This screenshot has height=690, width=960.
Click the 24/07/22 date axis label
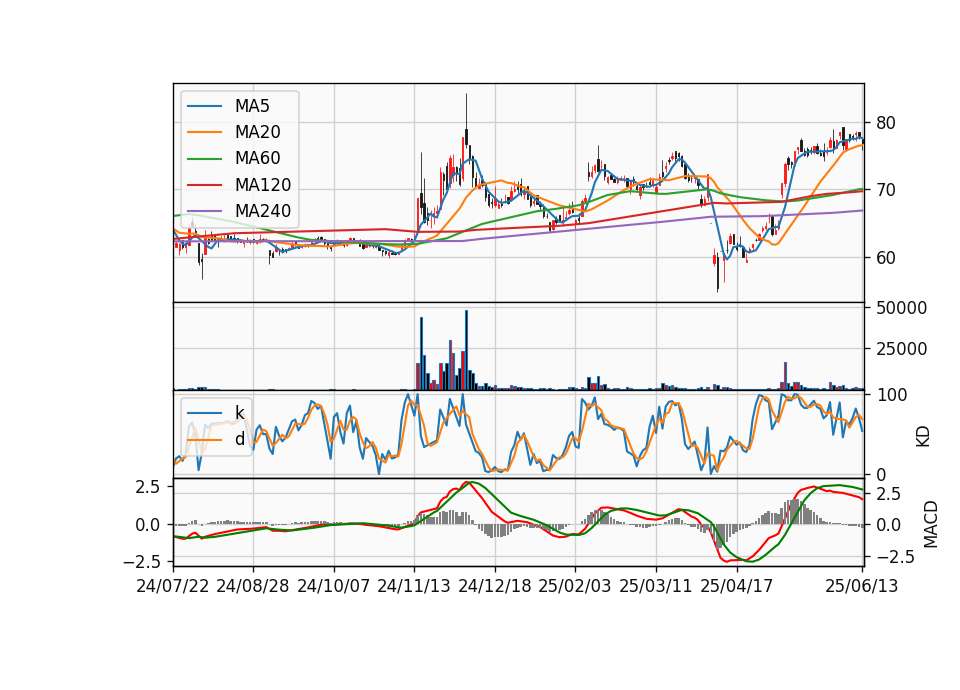173,586
